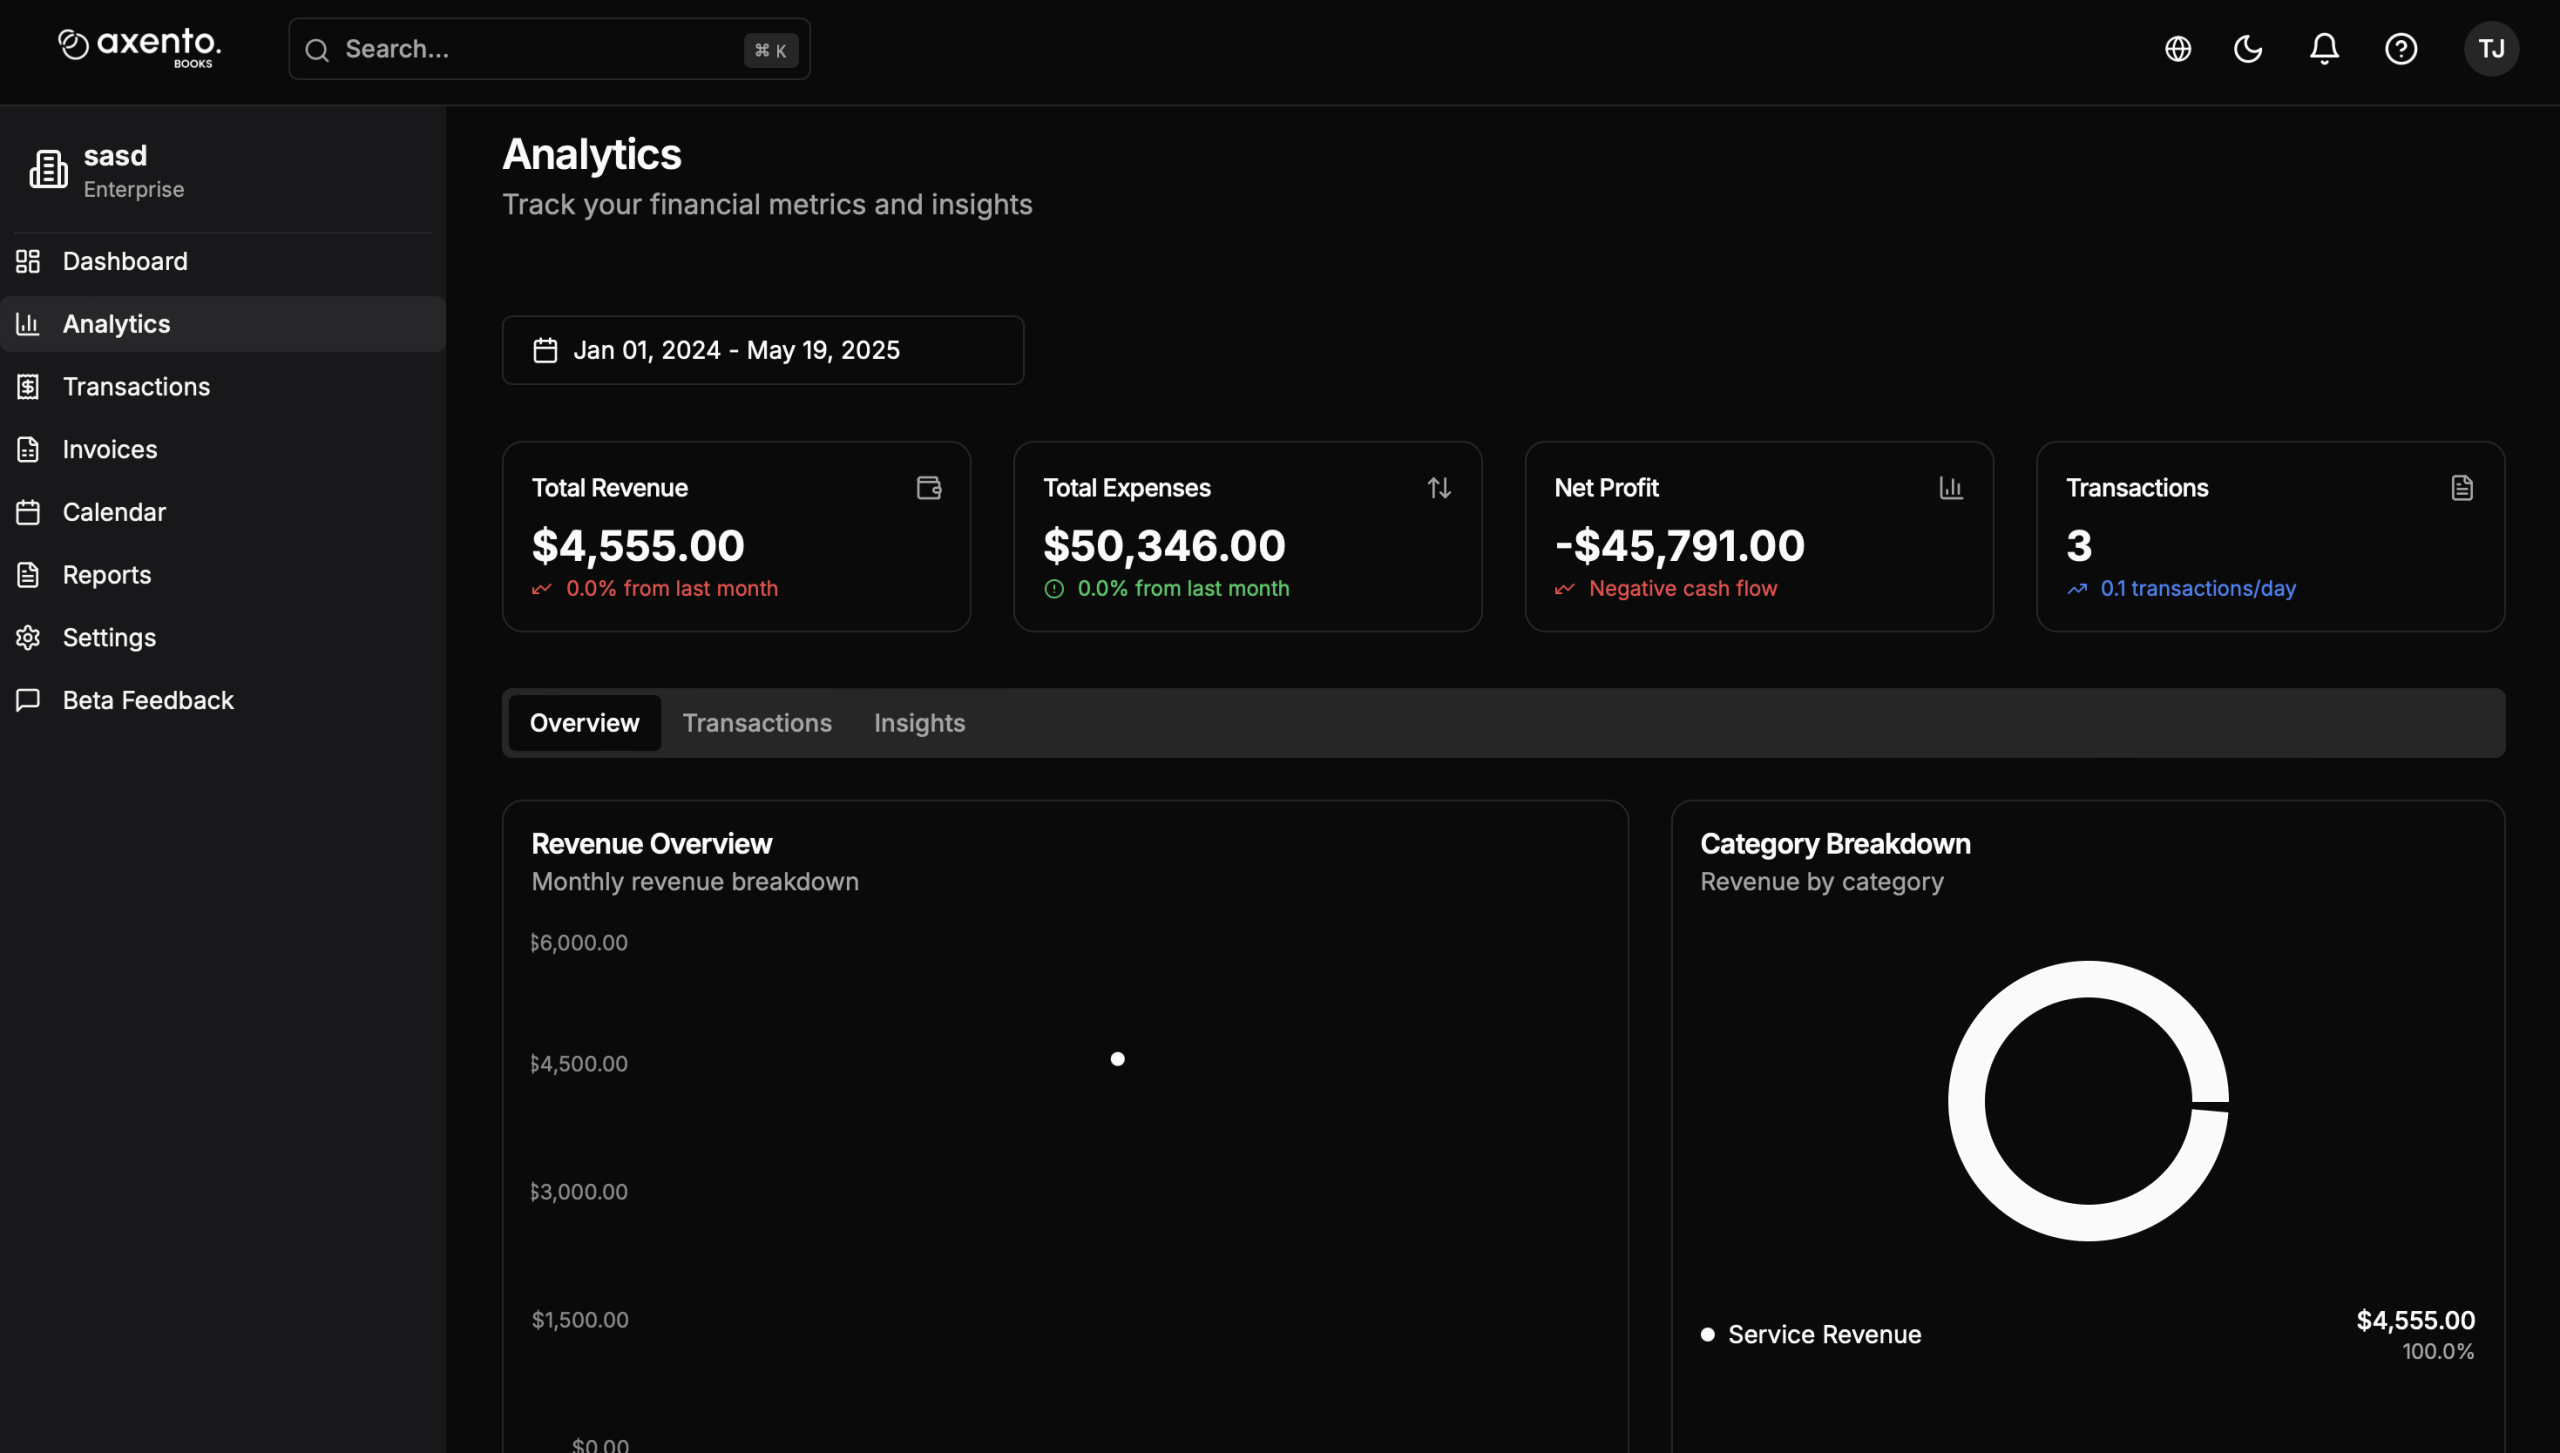This screenshot has width=2560, height=1453.
Task: Open Settings from the sidebar
Action: click(222, 637)
